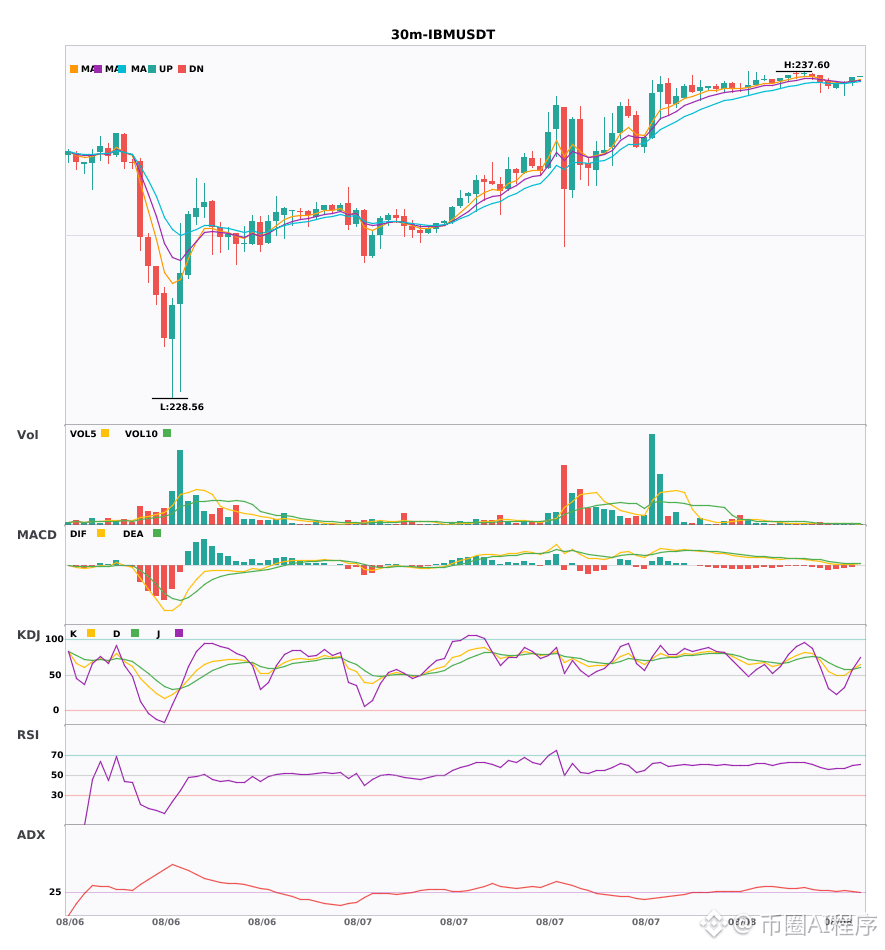Click the red DN legend swatch

[x=182, y=69]
